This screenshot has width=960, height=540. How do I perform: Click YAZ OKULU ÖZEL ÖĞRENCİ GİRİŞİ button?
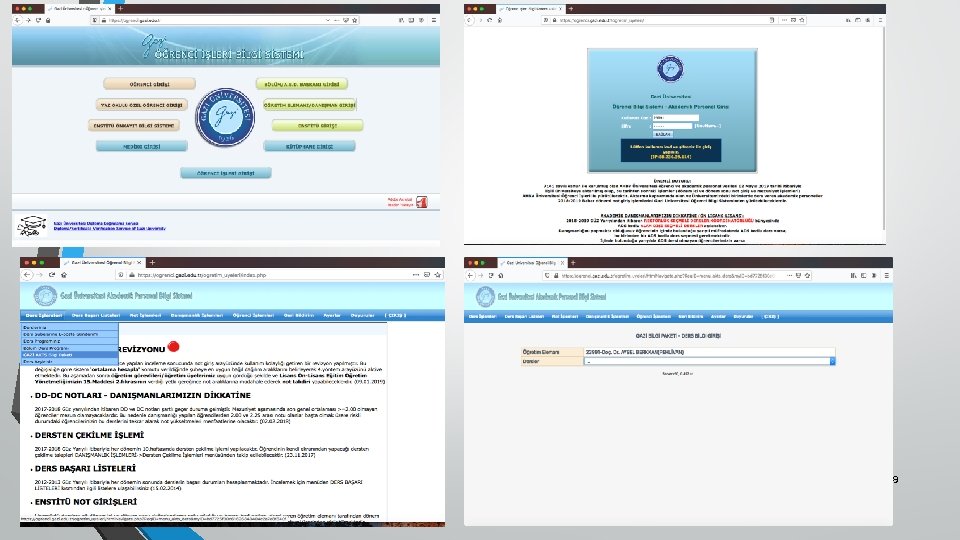pyautogui.click(x=141, y=105)
